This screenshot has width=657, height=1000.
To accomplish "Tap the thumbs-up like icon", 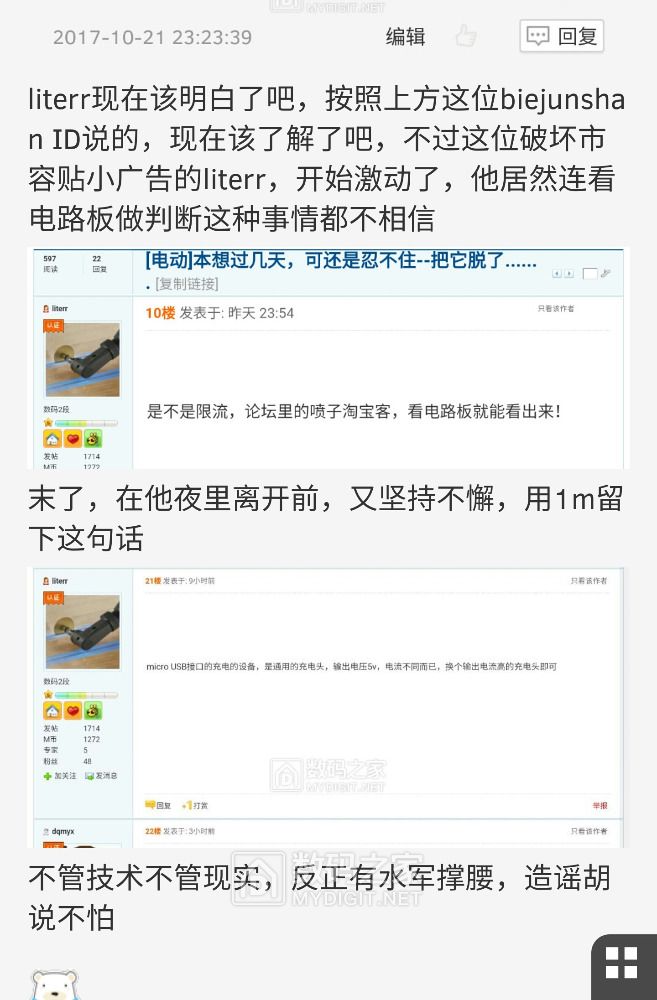I will click(466, 36).
